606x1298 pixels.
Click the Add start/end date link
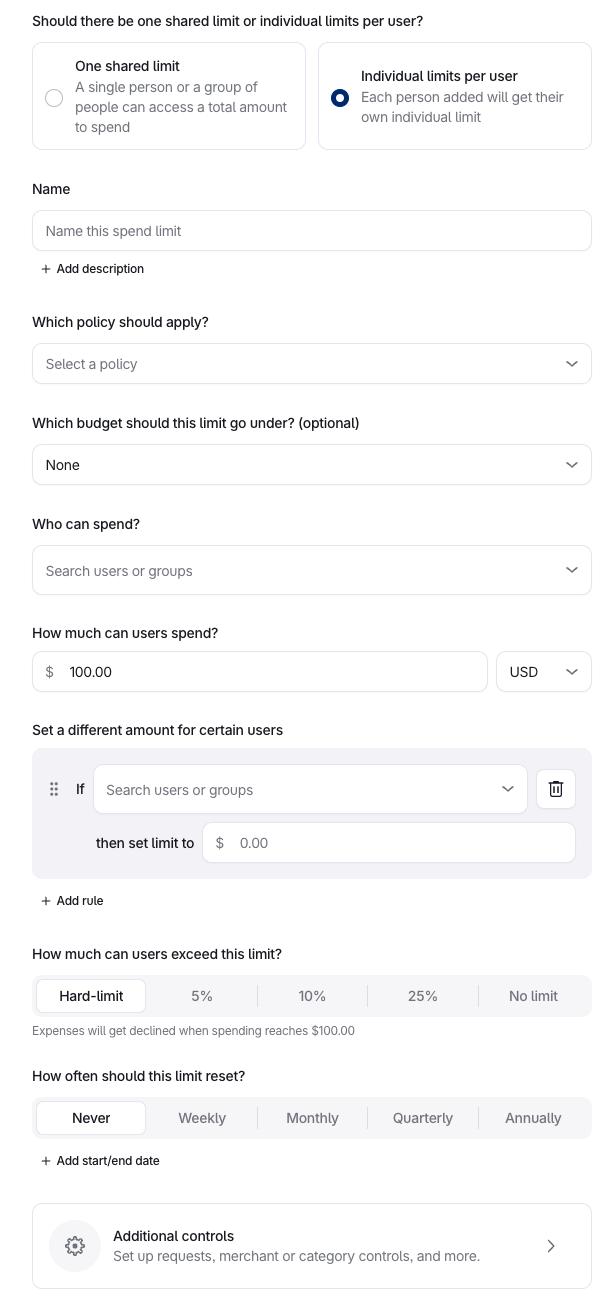[108, 1161]
